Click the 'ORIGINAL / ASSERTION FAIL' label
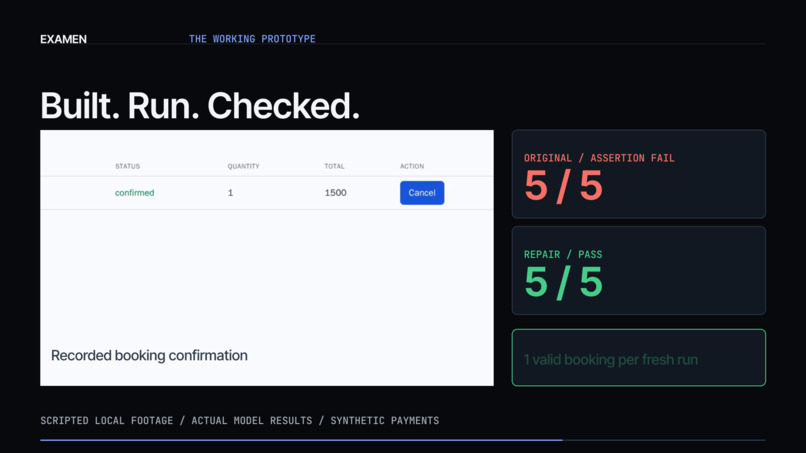 point(599,158)
